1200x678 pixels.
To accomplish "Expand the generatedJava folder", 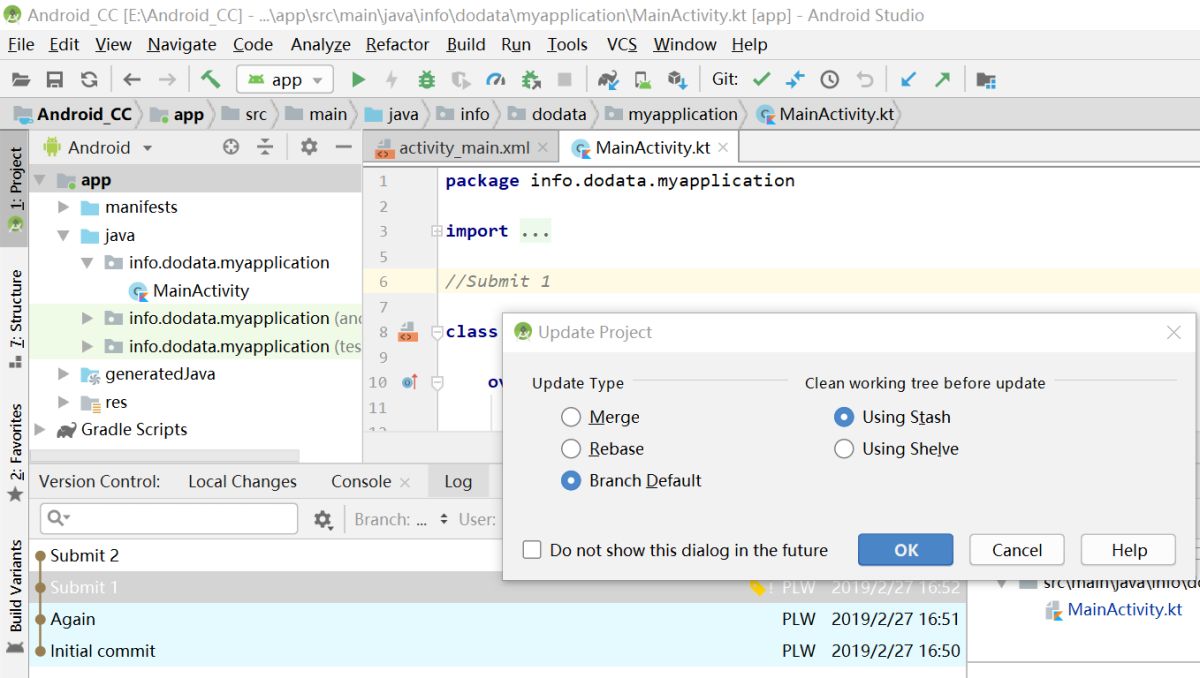I will pos(64,374).
